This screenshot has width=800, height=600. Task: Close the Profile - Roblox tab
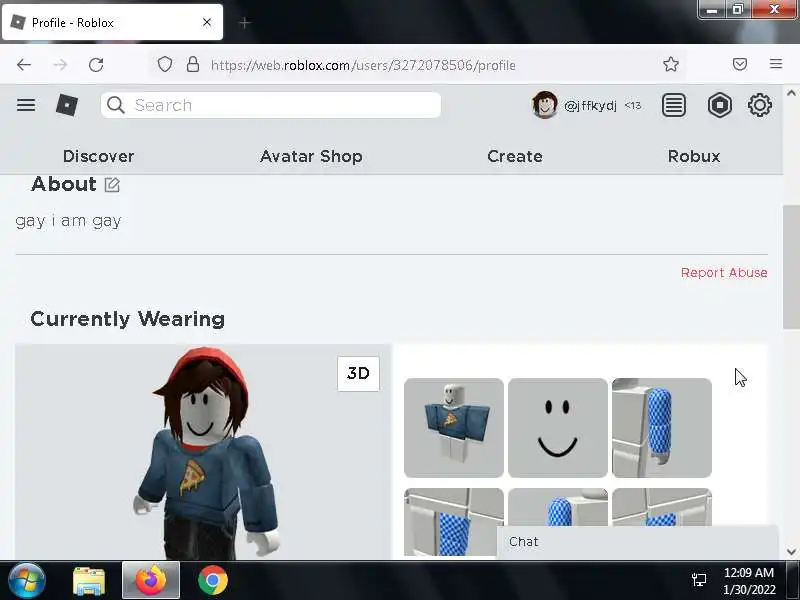pyautogui.click(x=207, y=22)
